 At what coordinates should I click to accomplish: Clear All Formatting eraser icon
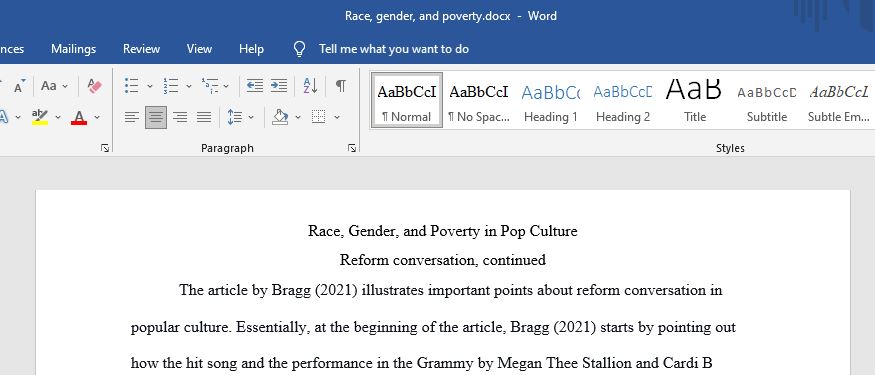pyautogui.click(x=94, y=86)
